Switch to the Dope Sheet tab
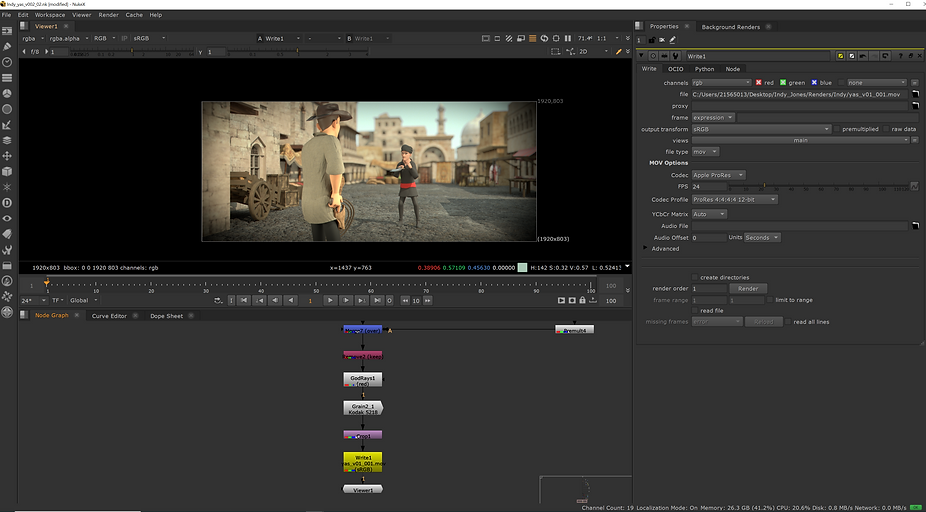This screenshot has width=926, height=512. point(167,316)
